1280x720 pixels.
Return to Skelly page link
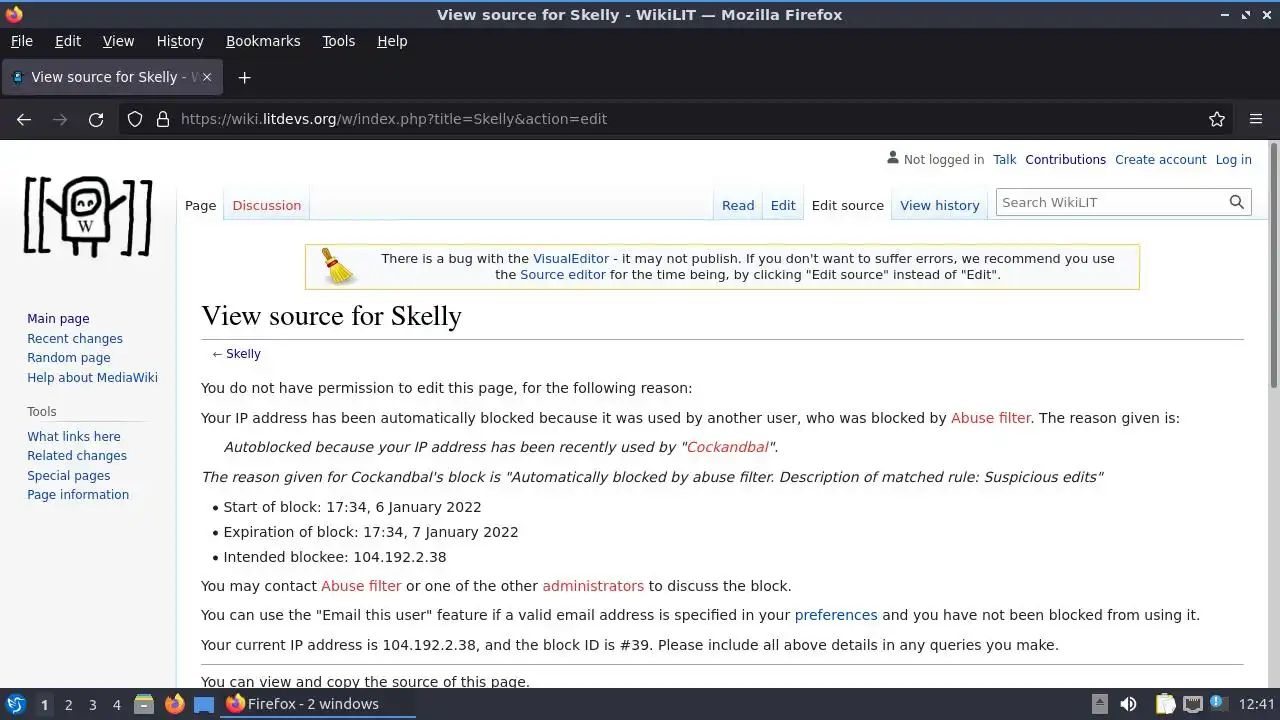point(243,353)
